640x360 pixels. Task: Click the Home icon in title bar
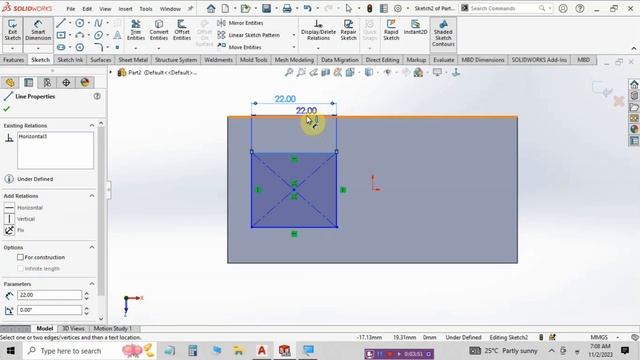click(211, 8)
